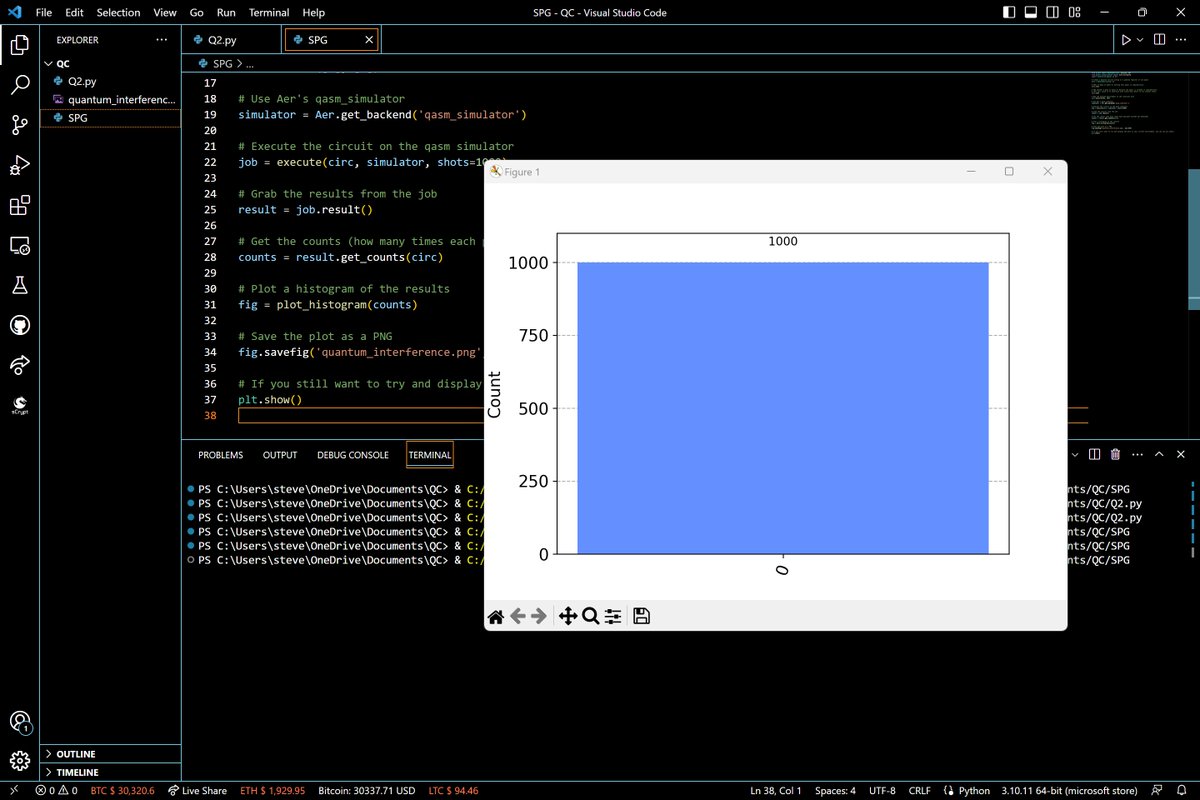1200x800 pixels.
Task: Click the blue histogram bar
Action: (782, 408)
